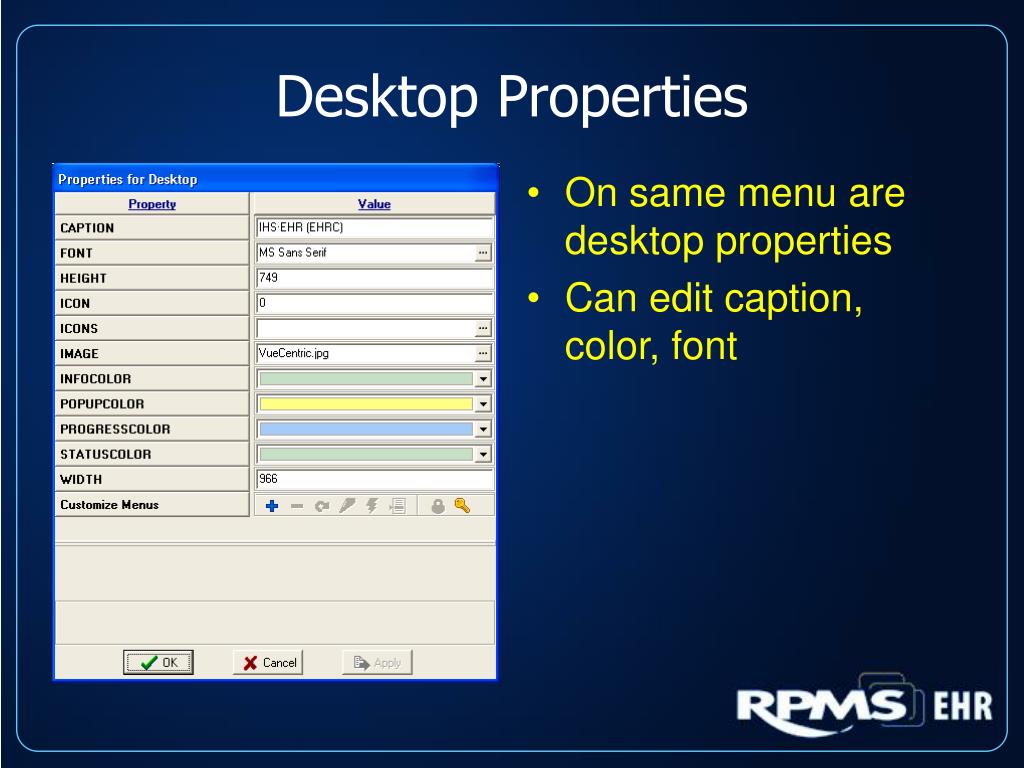Select the ICON property row label
1024x768 pixels.
click(x=152, y=303)
